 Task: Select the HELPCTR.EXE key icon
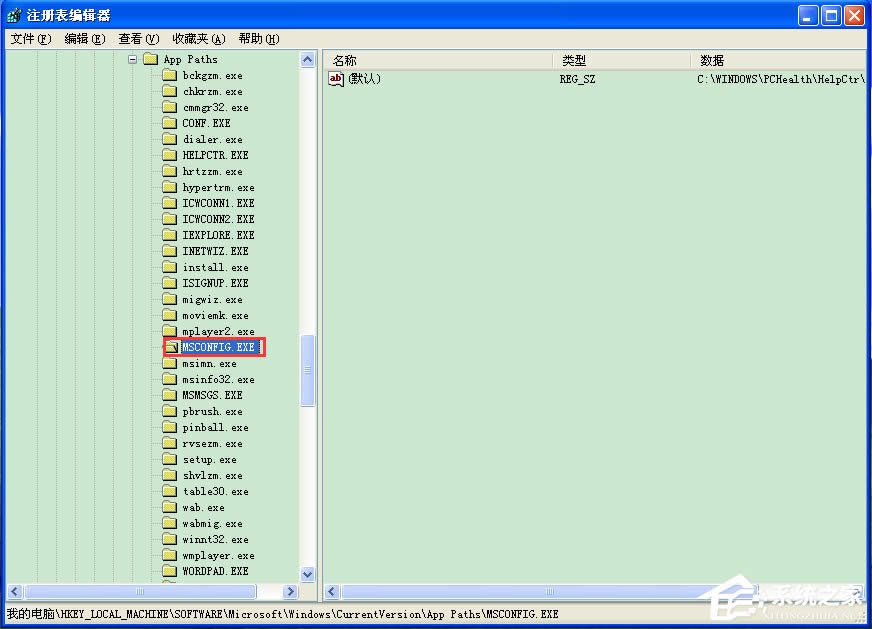[171, 155]
